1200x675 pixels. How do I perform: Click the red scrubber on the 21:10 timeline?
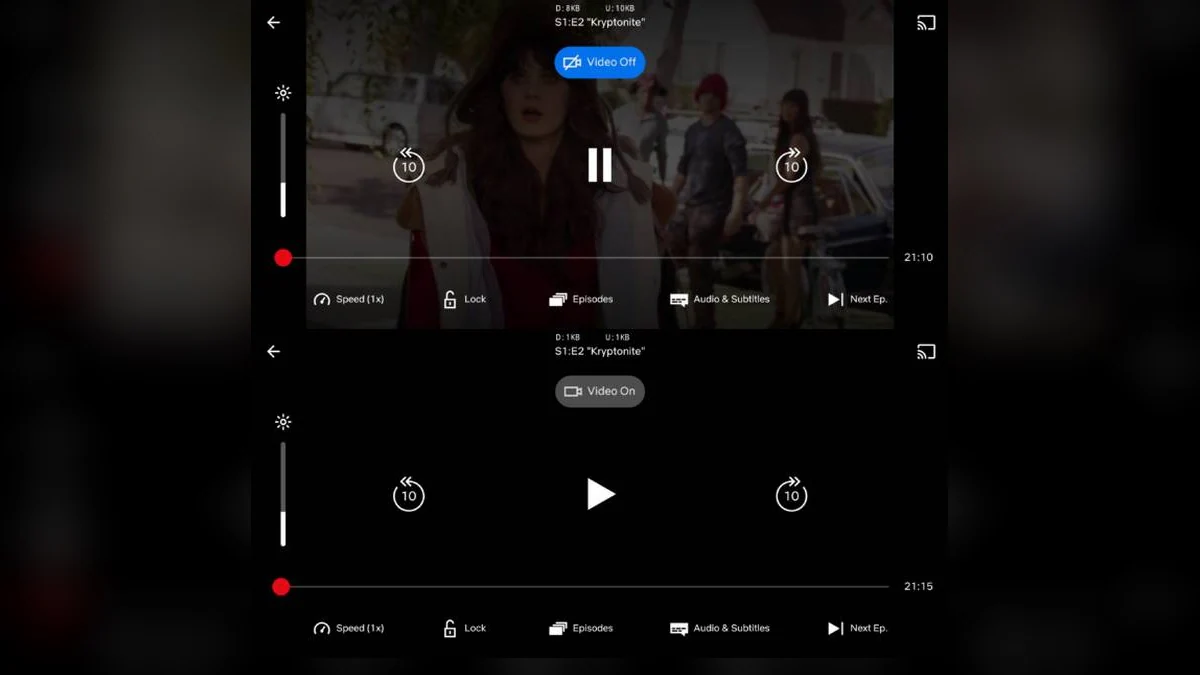(283, 258)
